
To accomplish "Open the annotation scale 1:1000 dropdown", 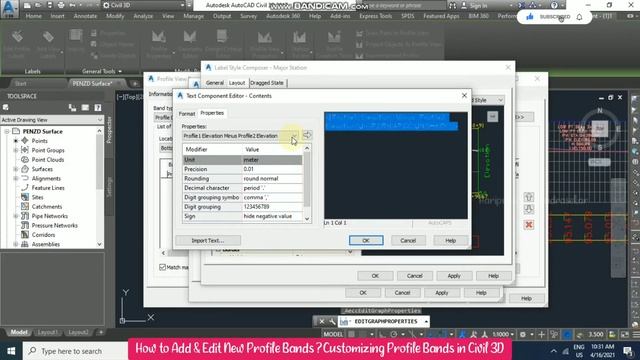I will click(x=503, y=334).
